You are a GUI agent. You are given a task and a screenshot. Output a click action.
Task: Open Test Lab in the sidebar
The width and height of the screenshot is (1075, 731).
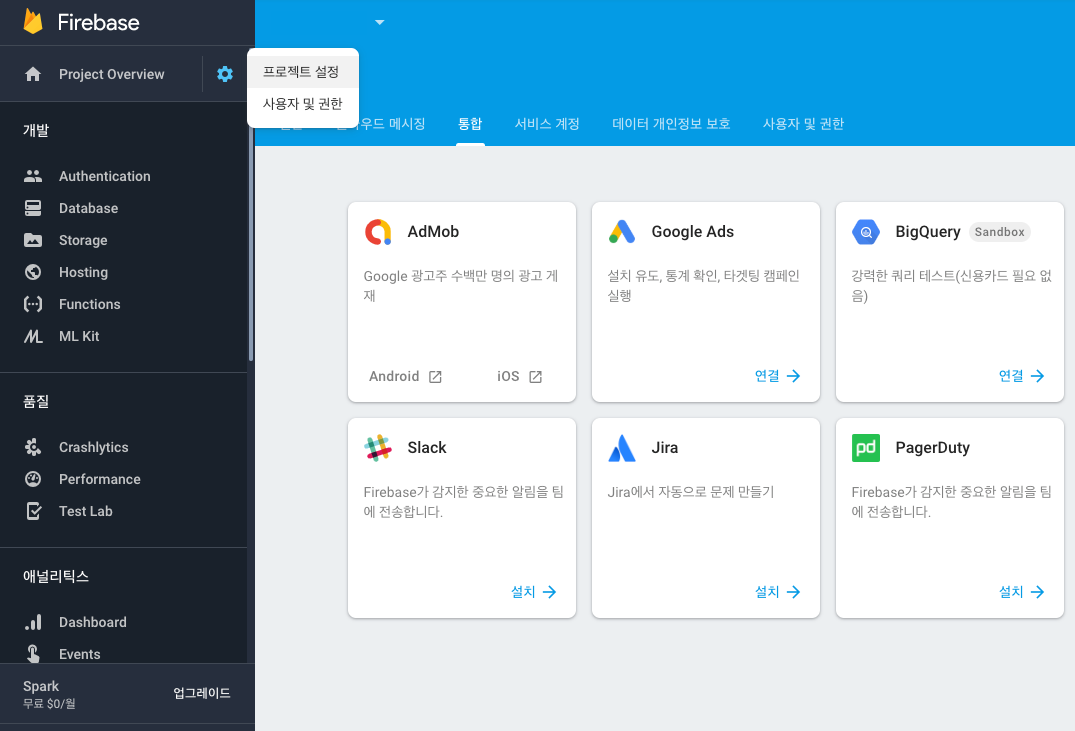[86, 511]
